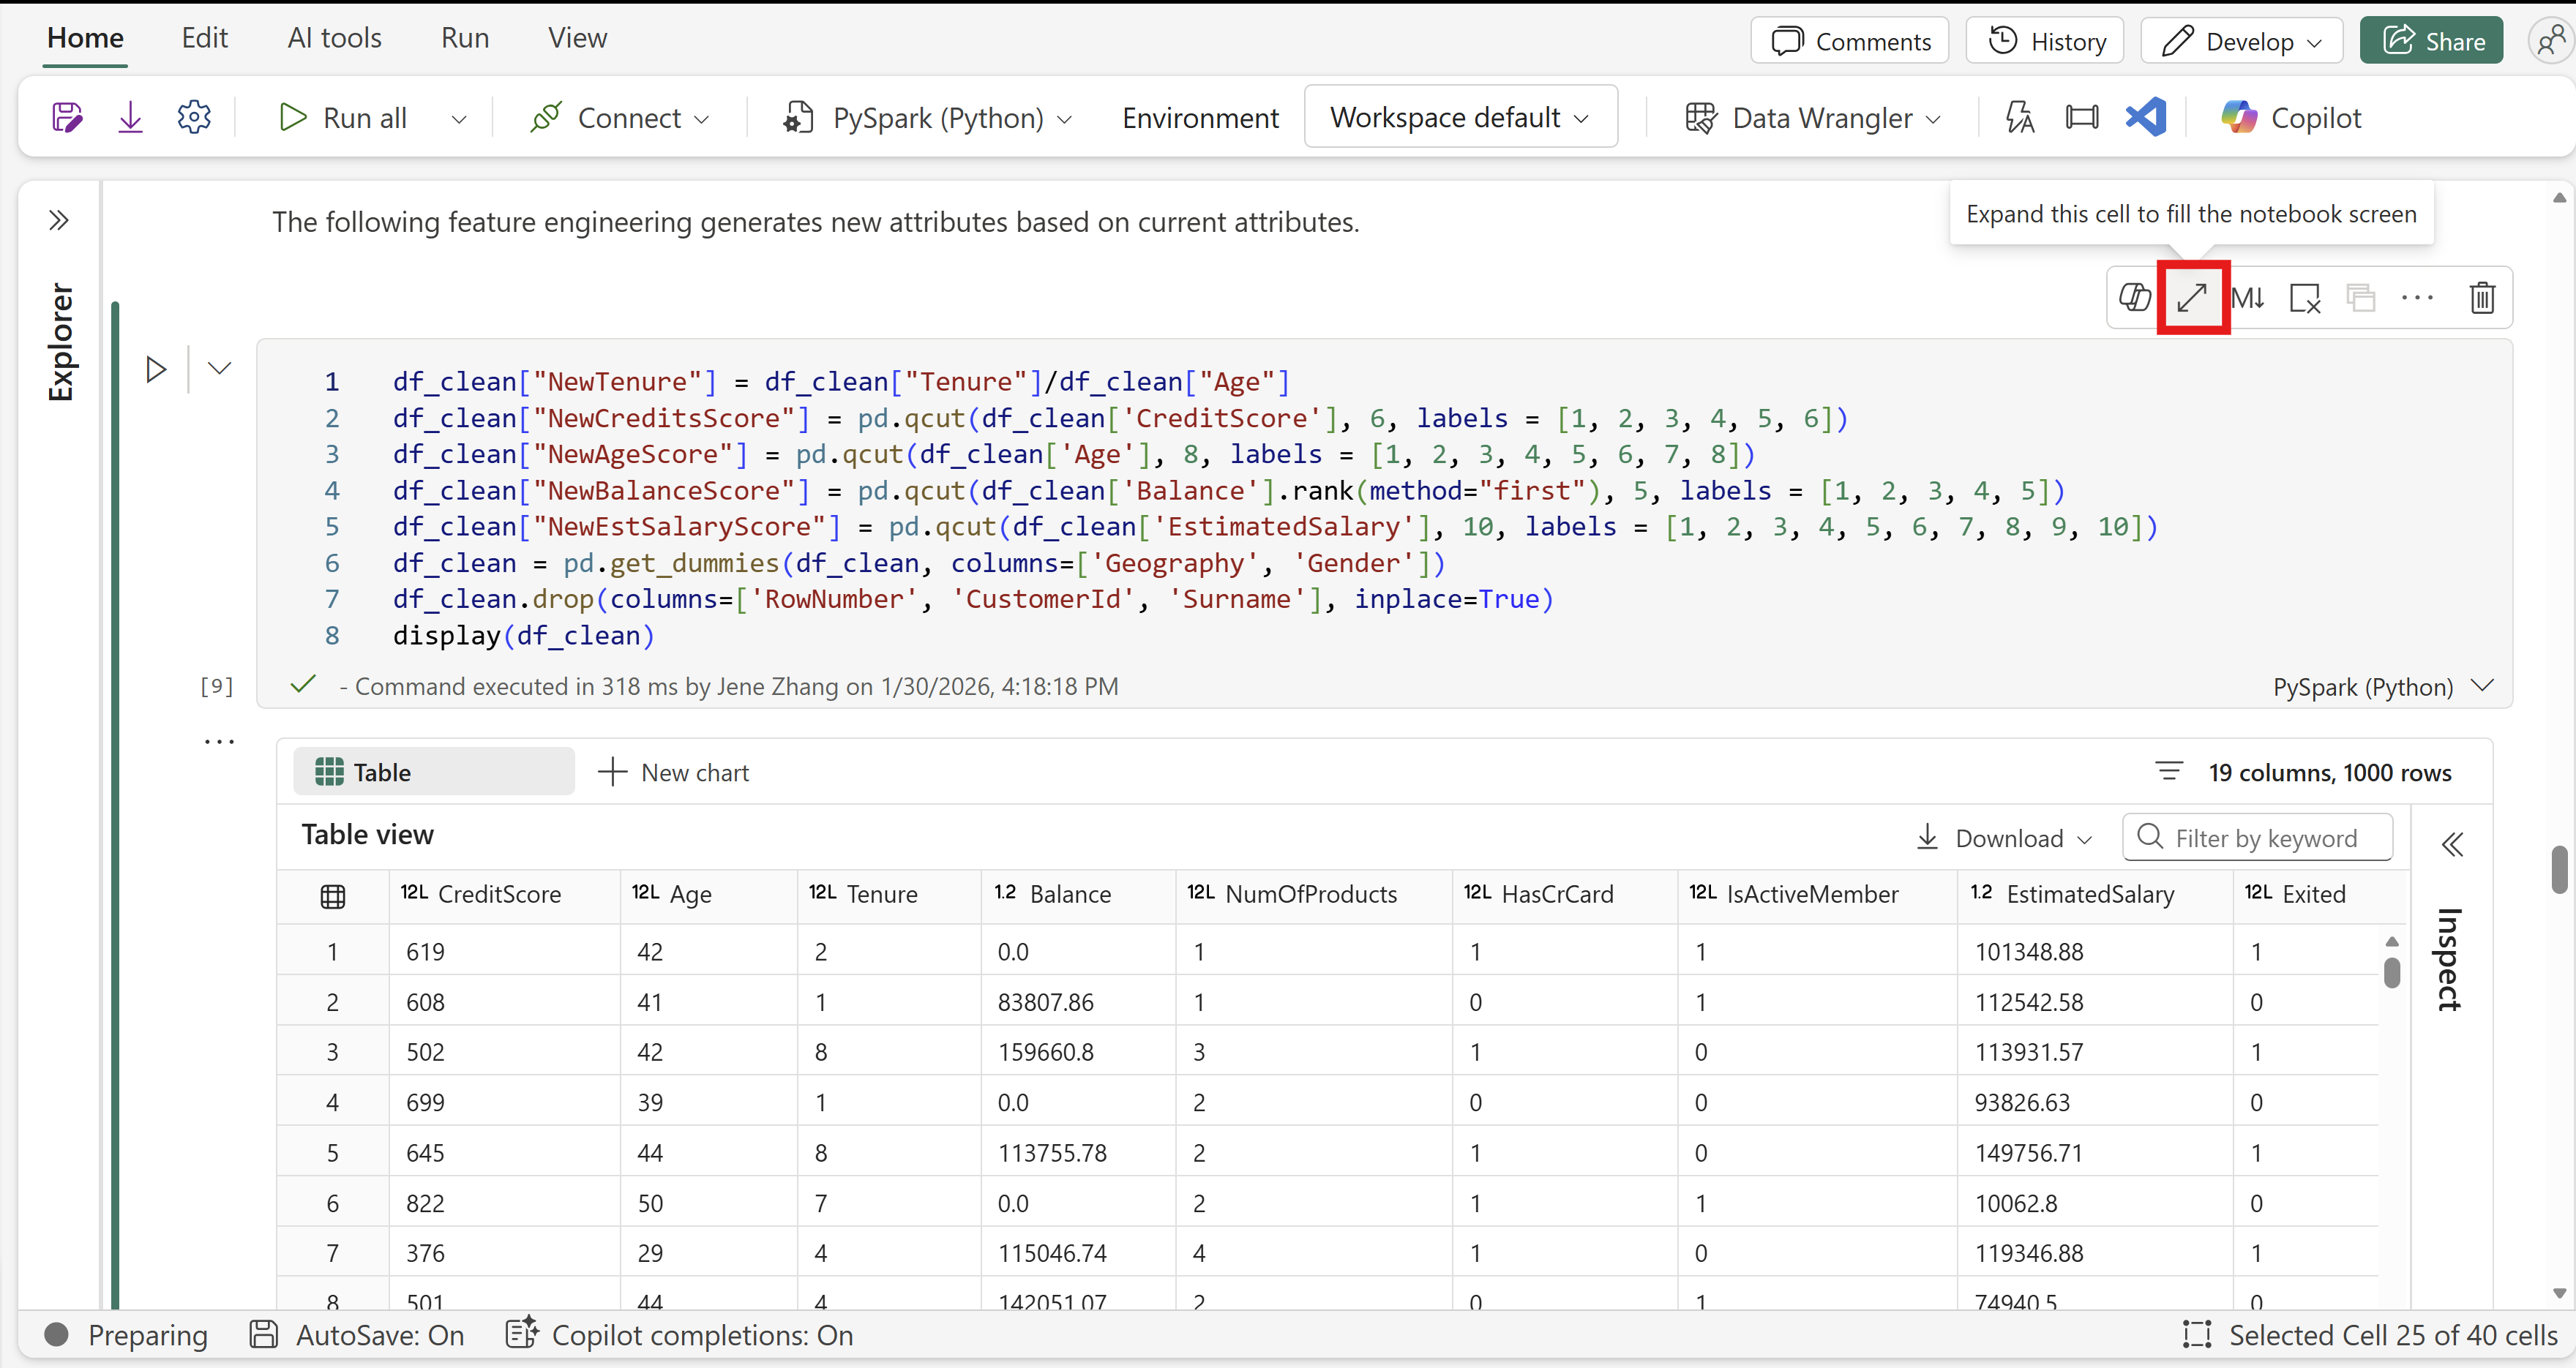Convert cell to Markdown icon

(x=2248, y=298)
